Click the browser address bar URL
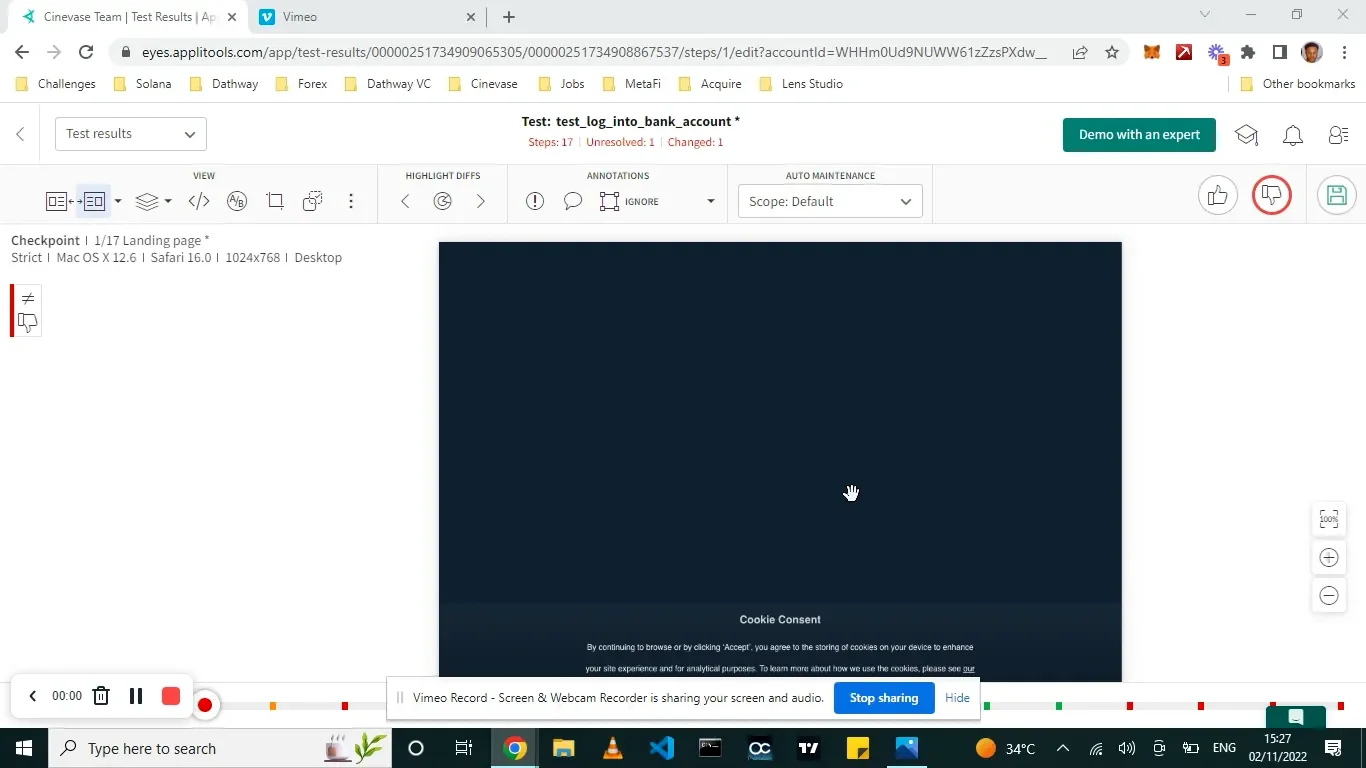Image resolution: width=1366 pixels, height=768 pixels. pyautogui.click(x=594, y=53)
